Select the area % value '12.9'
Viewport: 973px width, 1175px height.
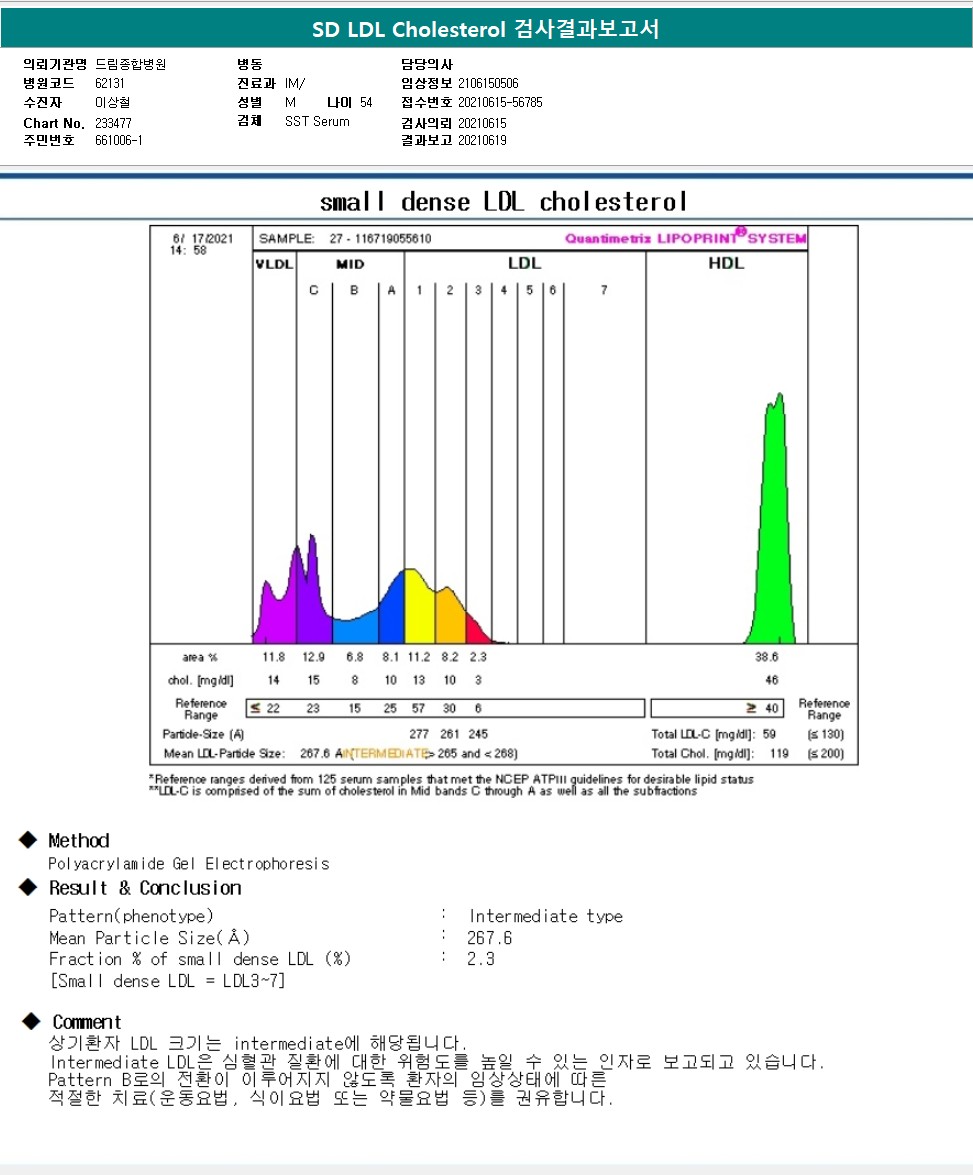pos(313,656)
